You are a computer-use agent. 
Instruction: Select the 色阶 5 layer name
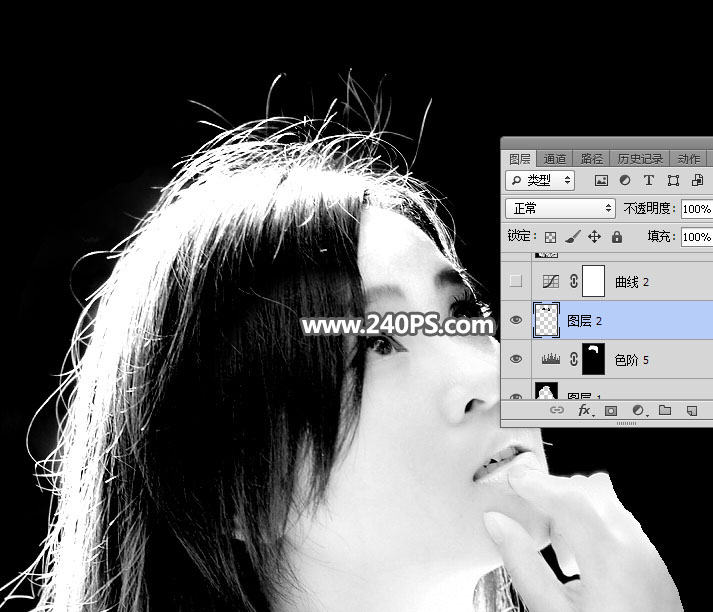(631, 360)
